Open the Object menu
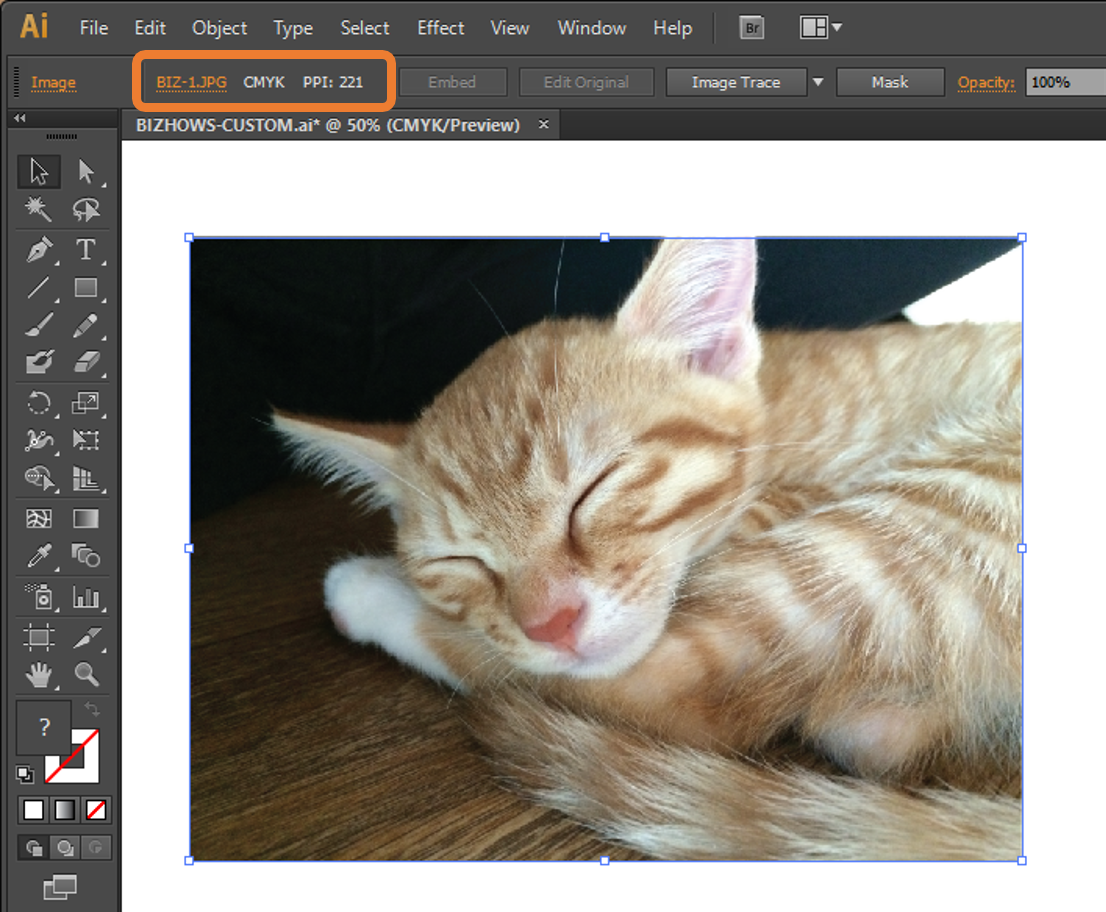 point(219,28)
